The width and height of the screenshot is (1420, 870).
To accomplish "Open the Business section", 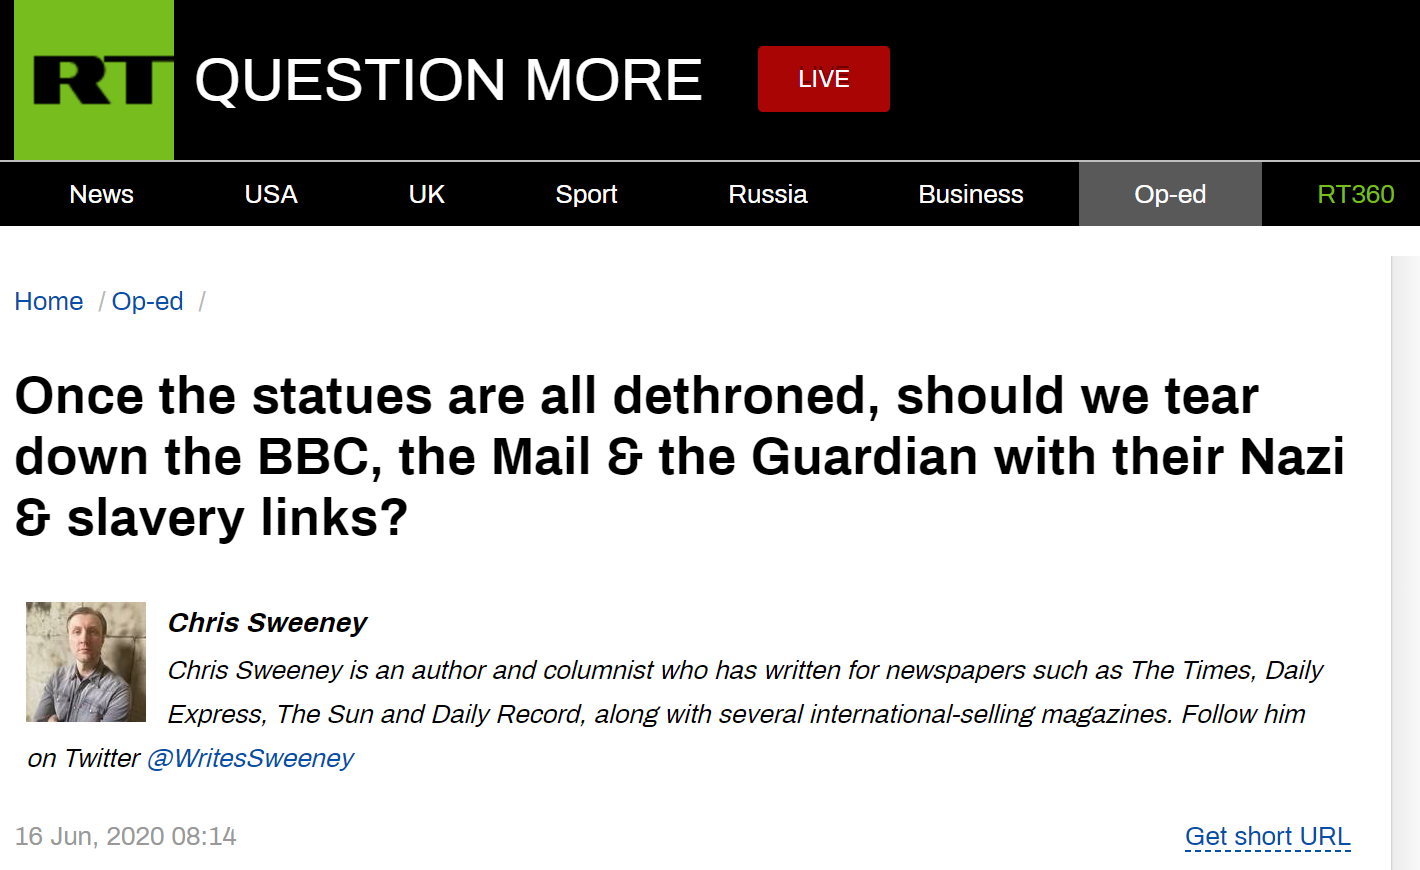I will tap(970, 194).
